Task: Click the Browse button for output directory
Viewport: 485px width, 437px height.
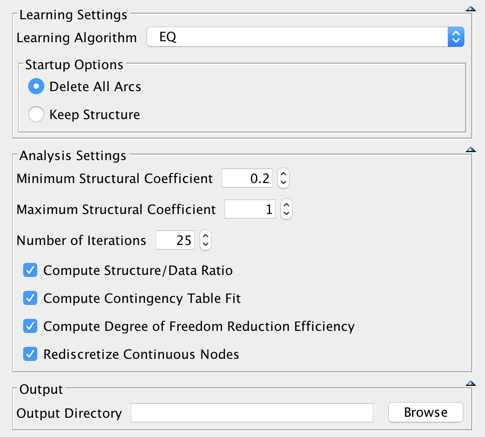Action: click(426, 413)
